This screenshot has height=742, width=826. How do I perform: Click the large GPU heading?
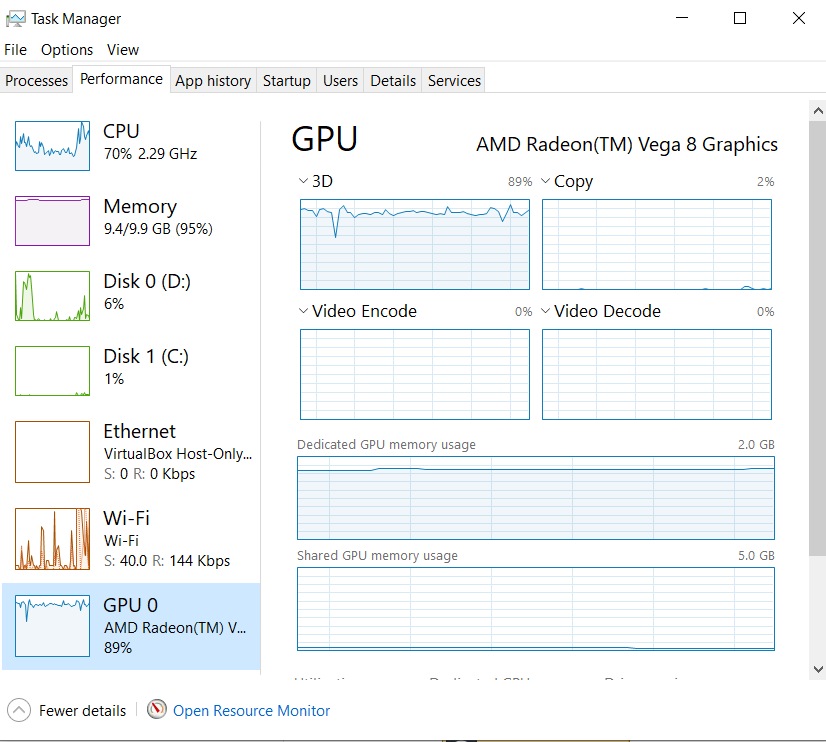324,139
